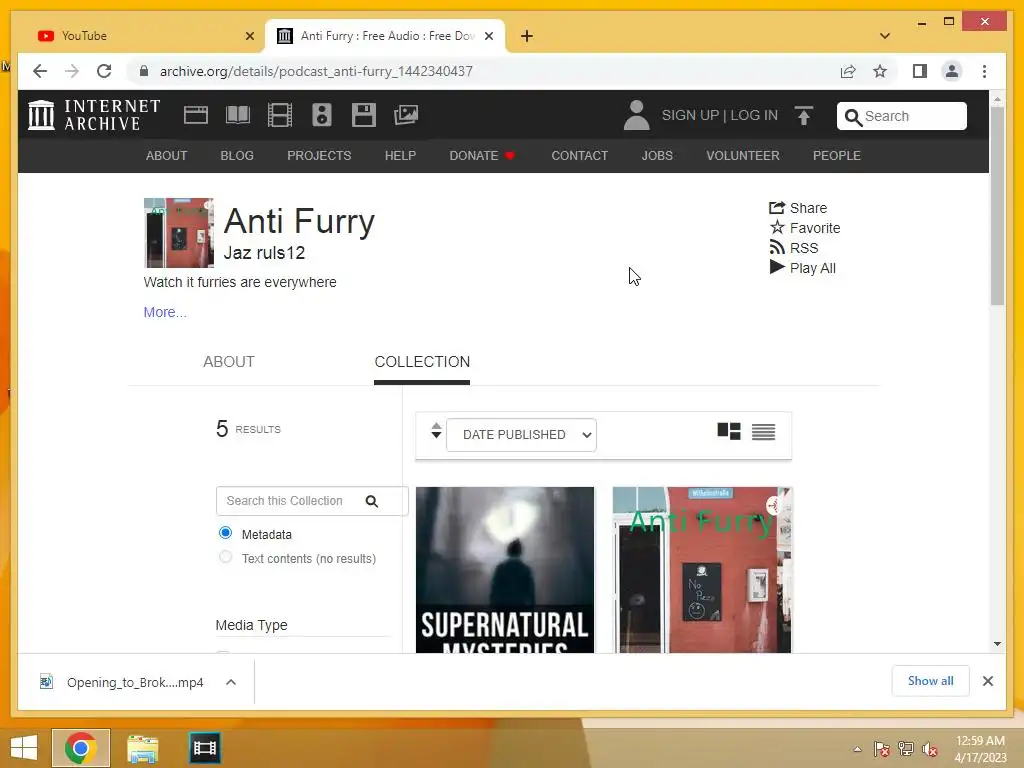
Task: Submit the collection search magnifier
Action: coord(372,501)
